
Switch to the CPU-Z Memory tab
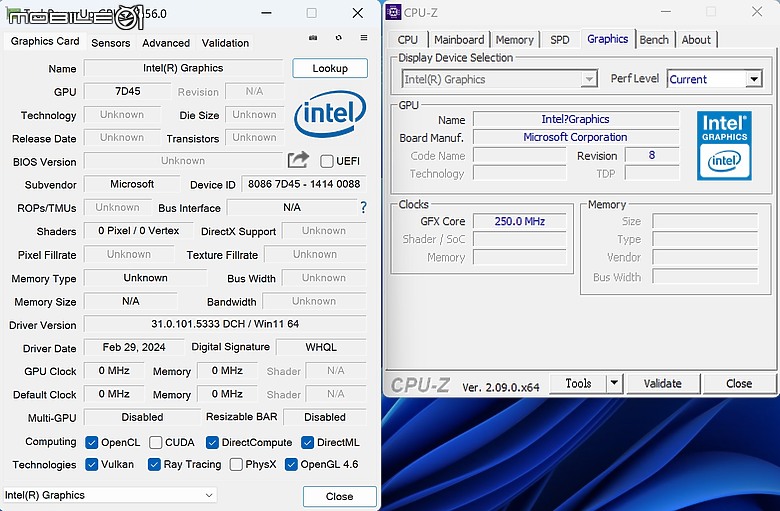click(514, 40)
